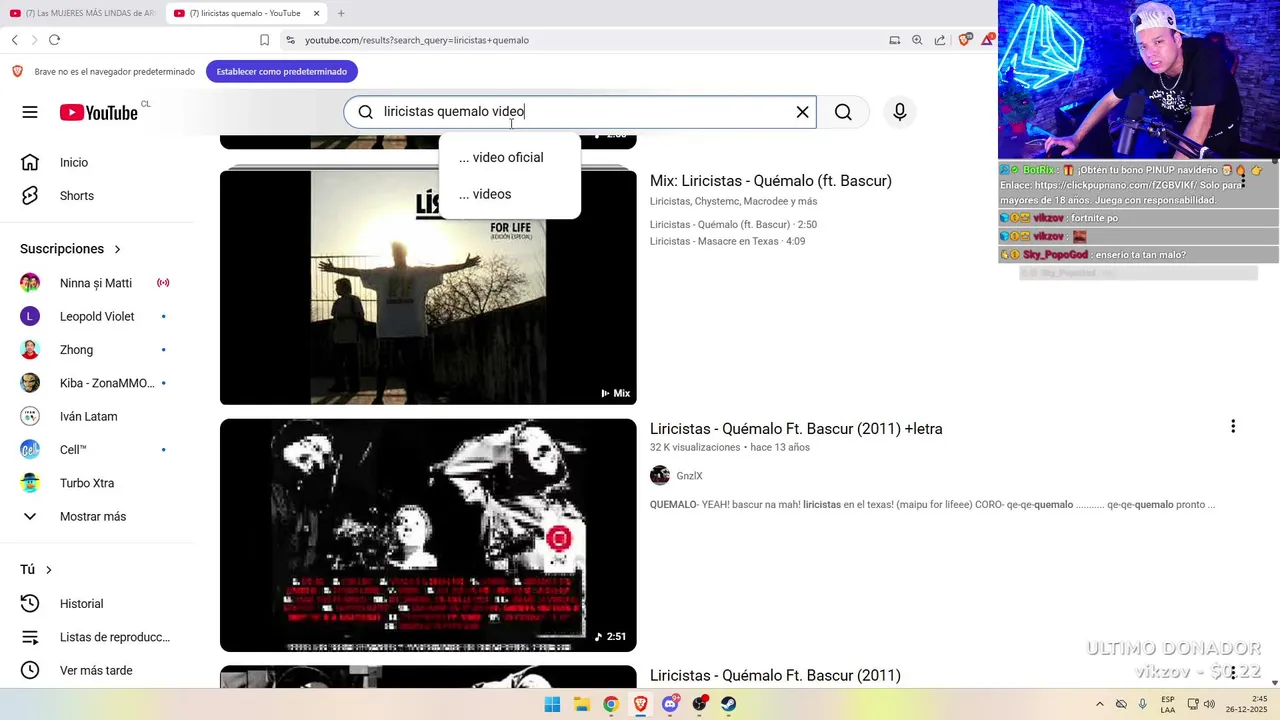This screenshot has width=1280, height=720.
Task: Open Discord from taskbar
Action: tap(670, 704)
